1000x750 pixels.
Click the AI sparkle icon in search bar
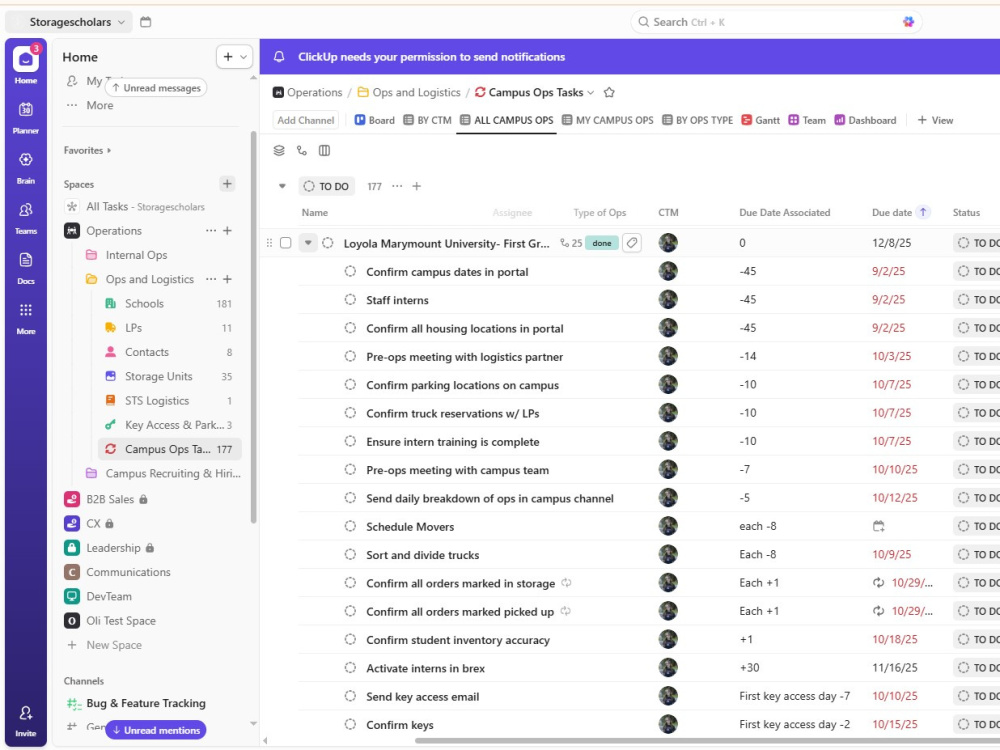click(908, 22)
